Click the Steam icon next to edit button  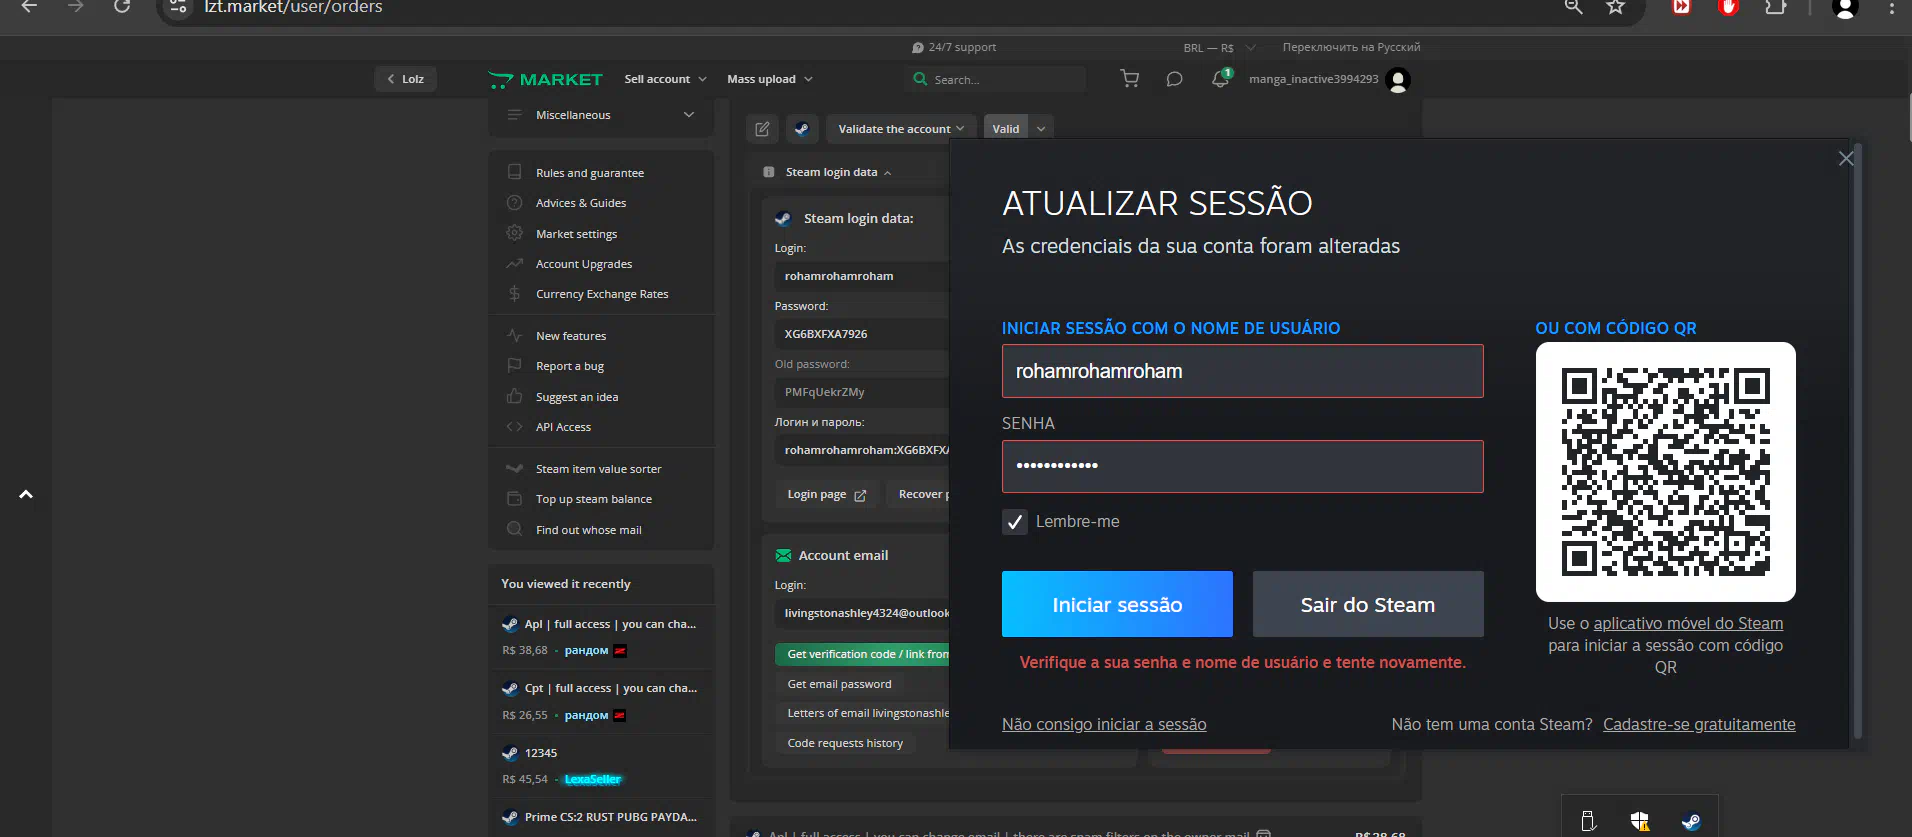[801, 129]
